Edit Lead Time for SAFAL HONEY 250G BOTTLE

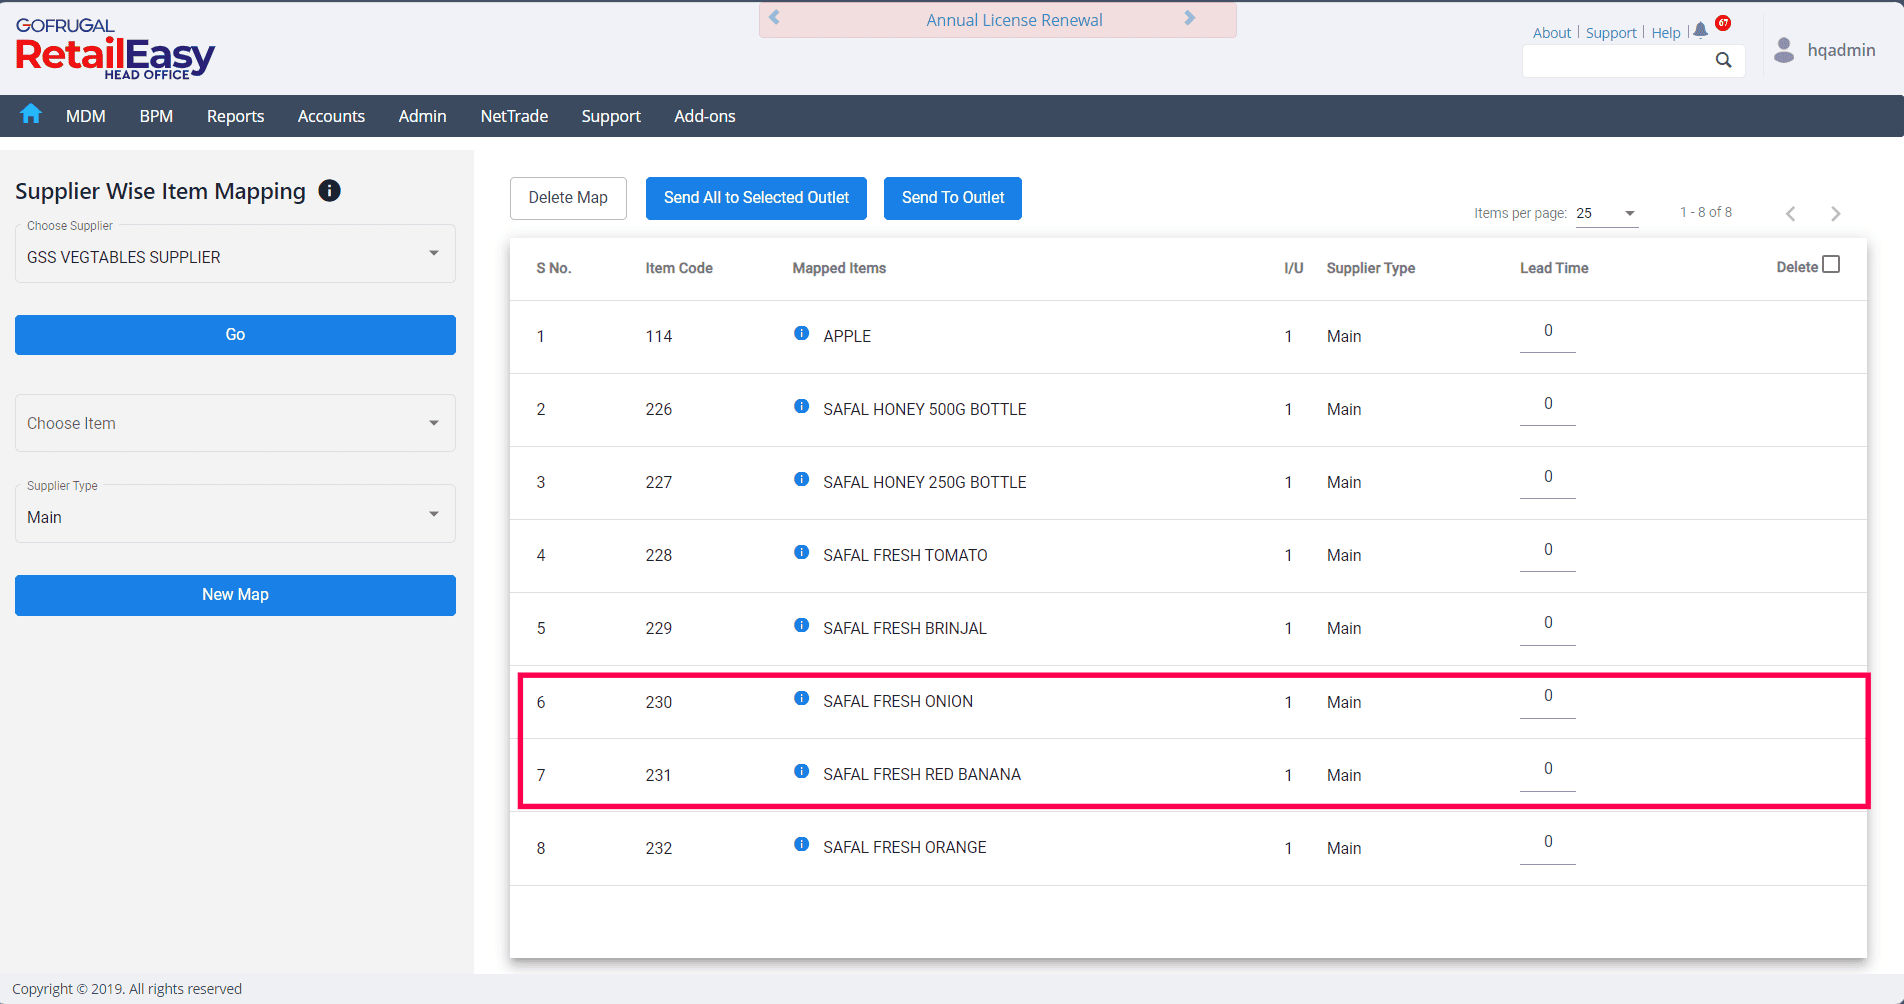(x=1548, y=478)
